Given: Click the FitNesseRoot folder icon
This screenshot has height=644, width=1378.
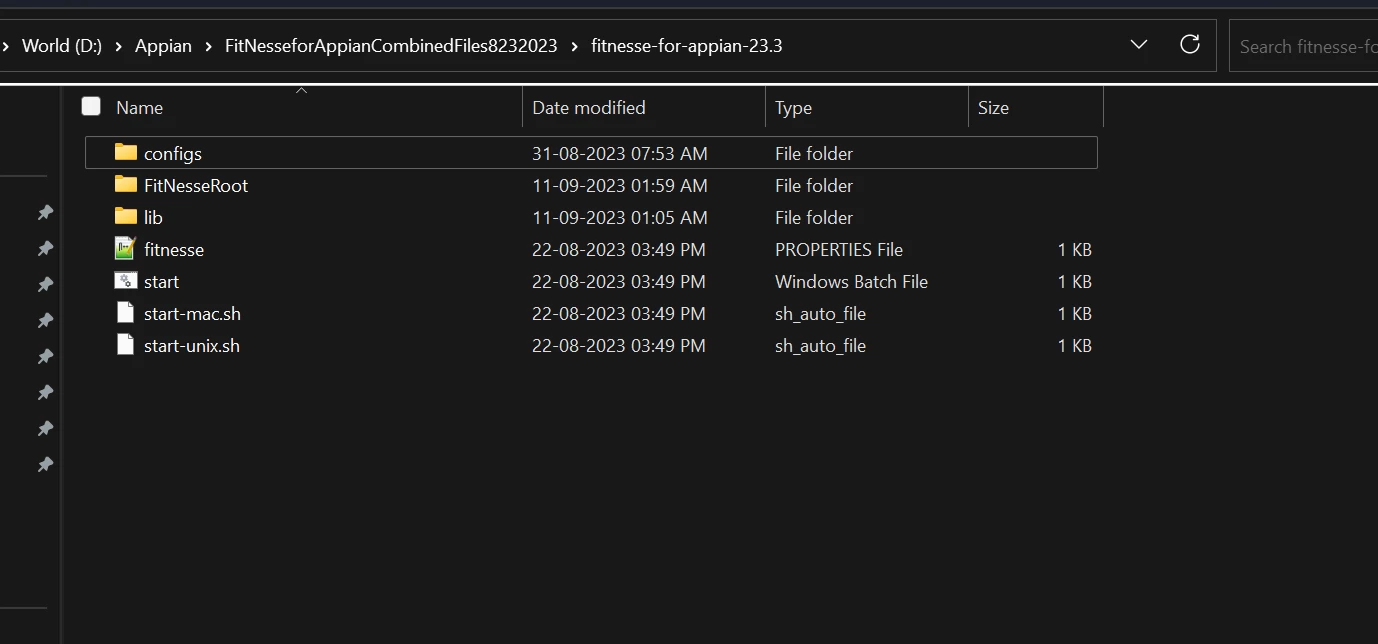Looking at the screenshot, I should tap(125, 185).
